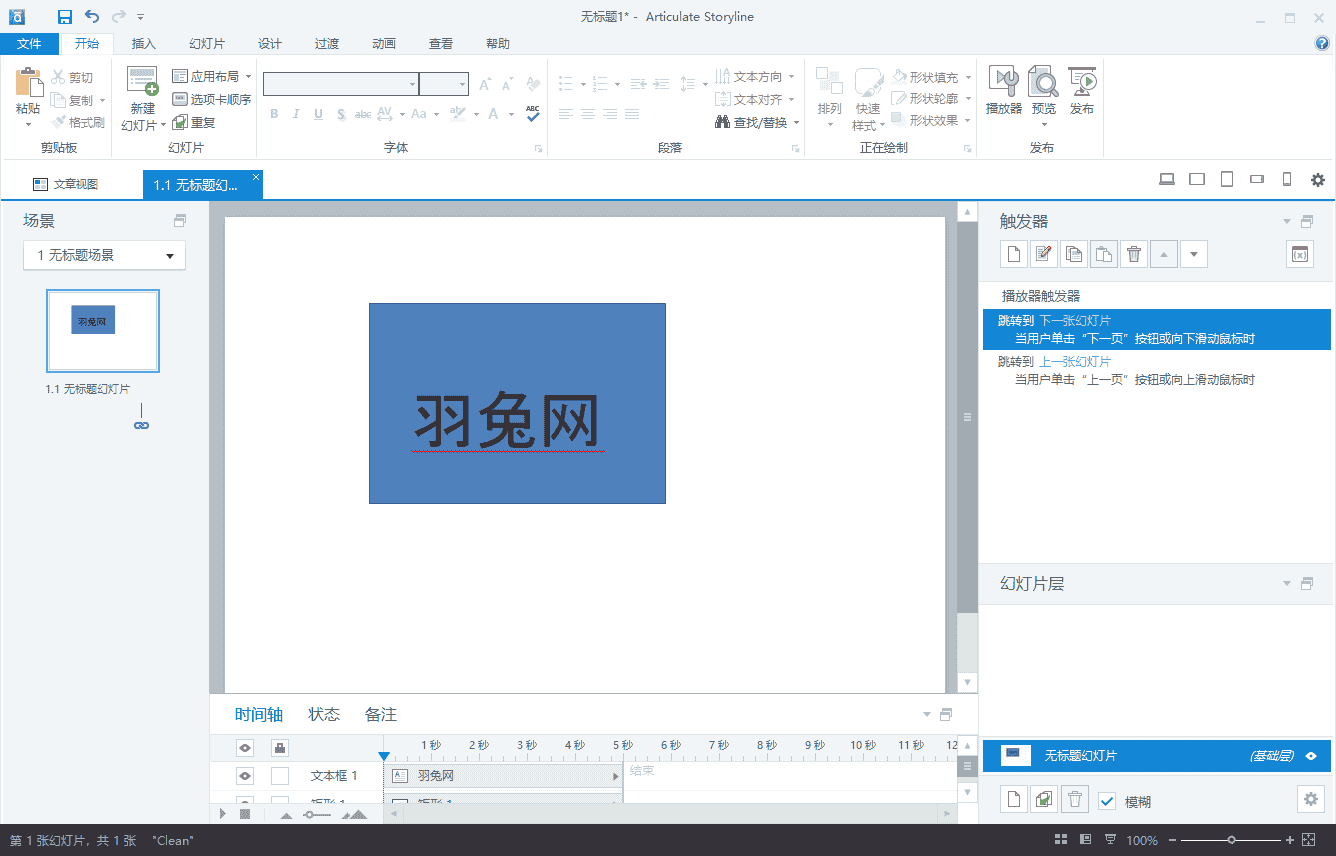This screenshot has width=1336, height=856.
Task: Open 查找/替换 with the binoculars icon
Action: point(722,121)
